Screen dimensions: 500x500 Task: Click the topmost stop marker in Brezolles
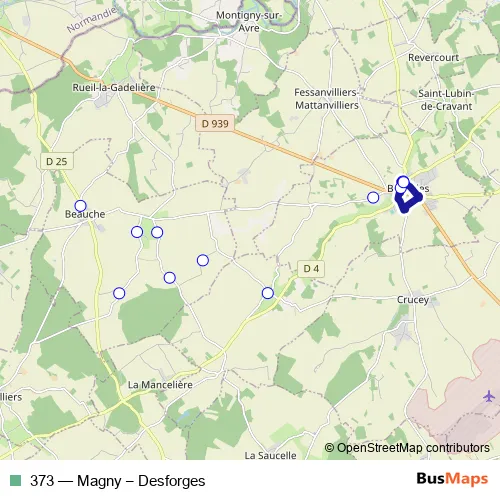pos(403,182)
